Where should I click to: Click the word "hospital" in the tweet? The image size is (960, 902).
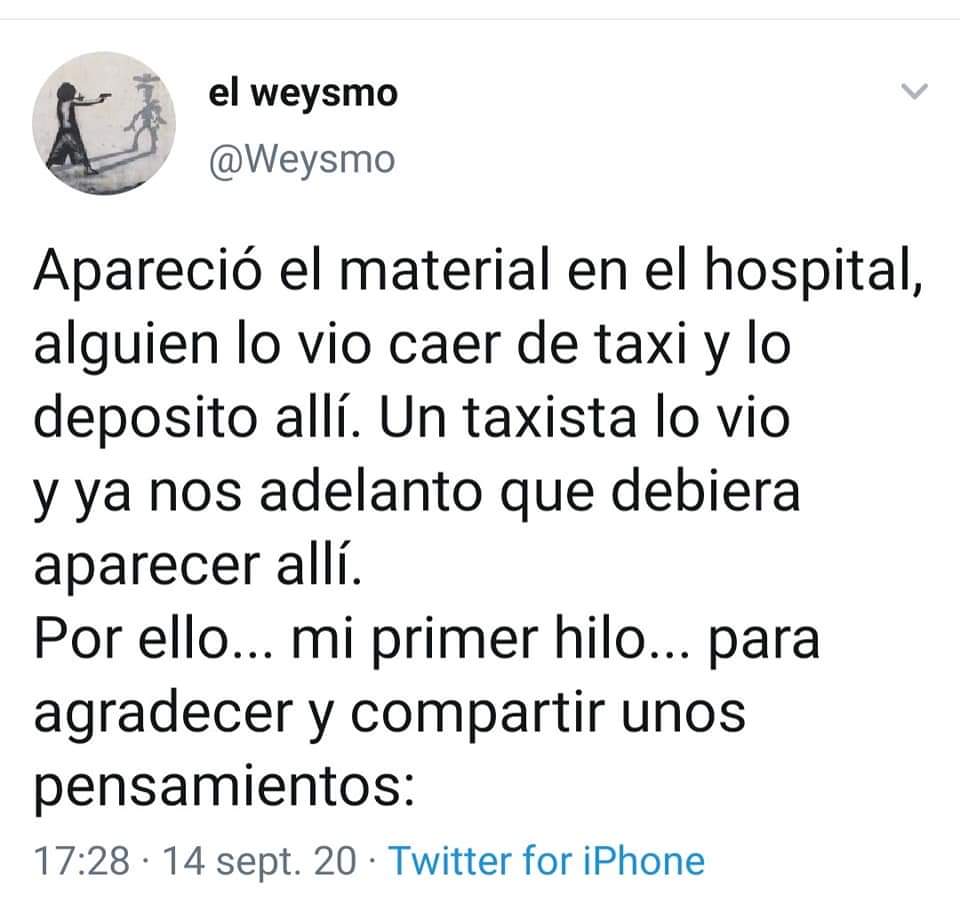808,271
